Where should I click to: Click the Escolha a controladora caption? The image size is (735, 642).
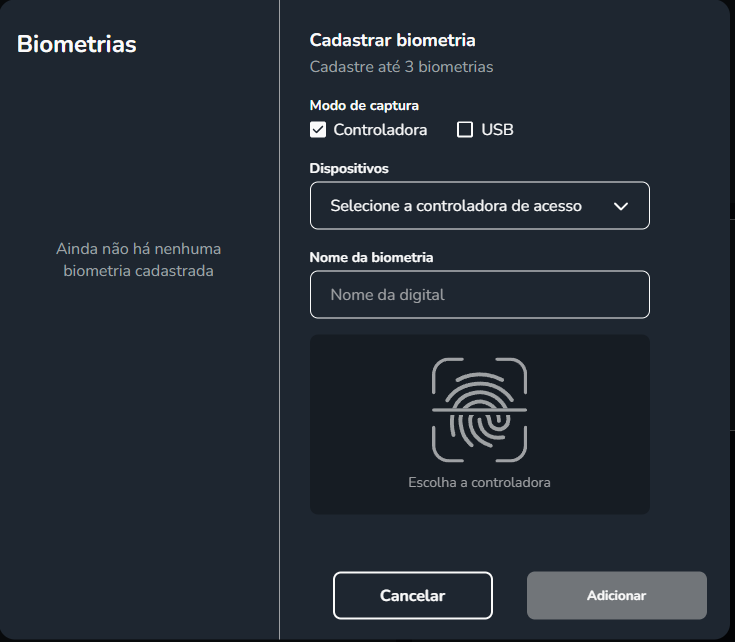click(479, 482)
